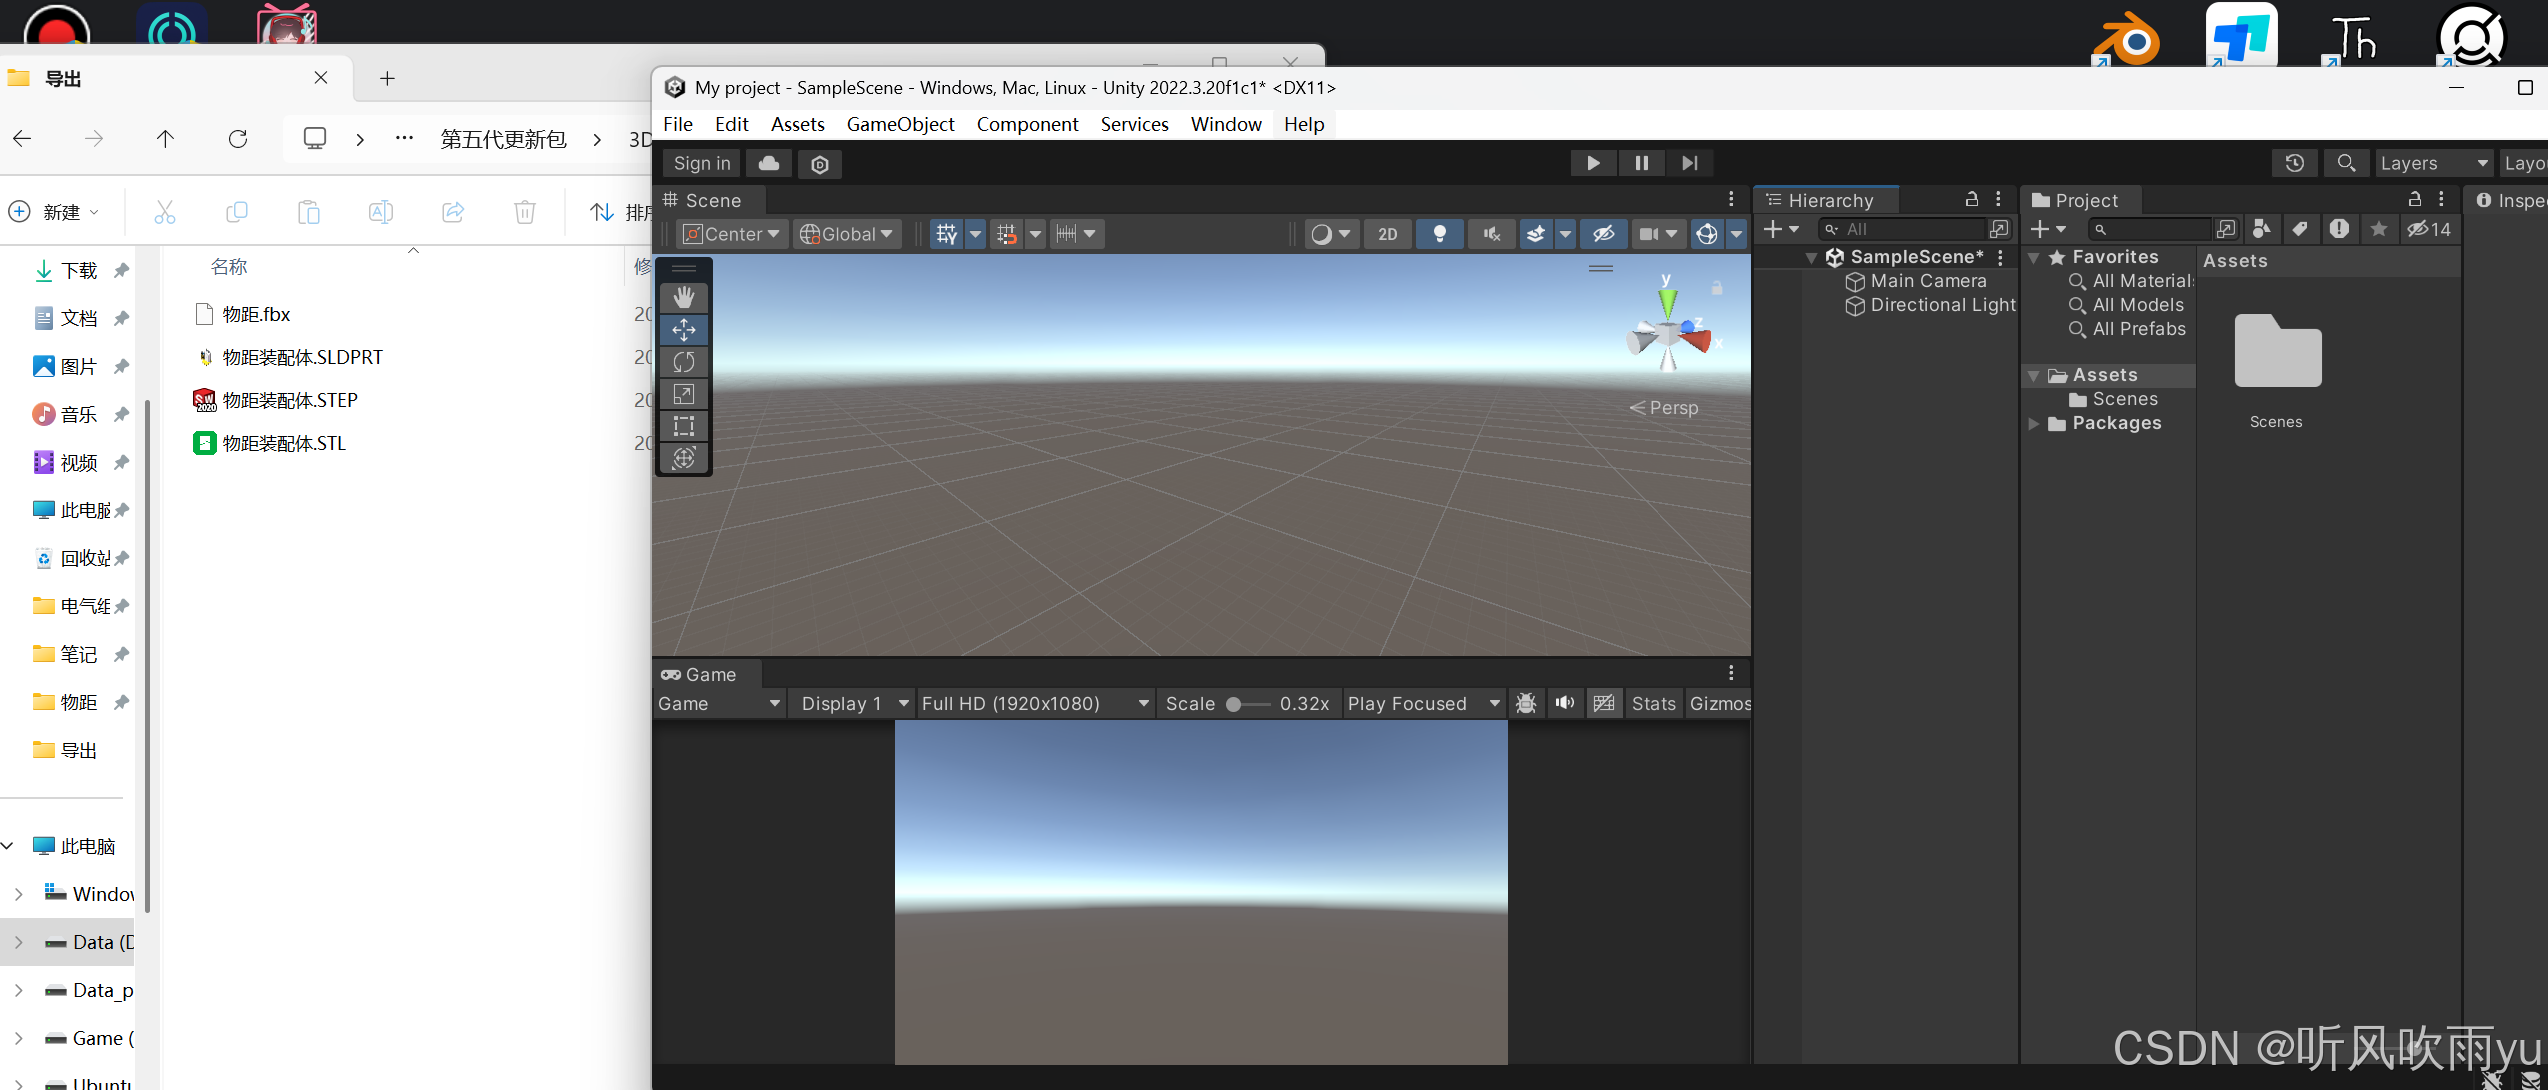2548x1090 pixels.
Task: Select the 物距.fbx file
Action: coord(257,314)
